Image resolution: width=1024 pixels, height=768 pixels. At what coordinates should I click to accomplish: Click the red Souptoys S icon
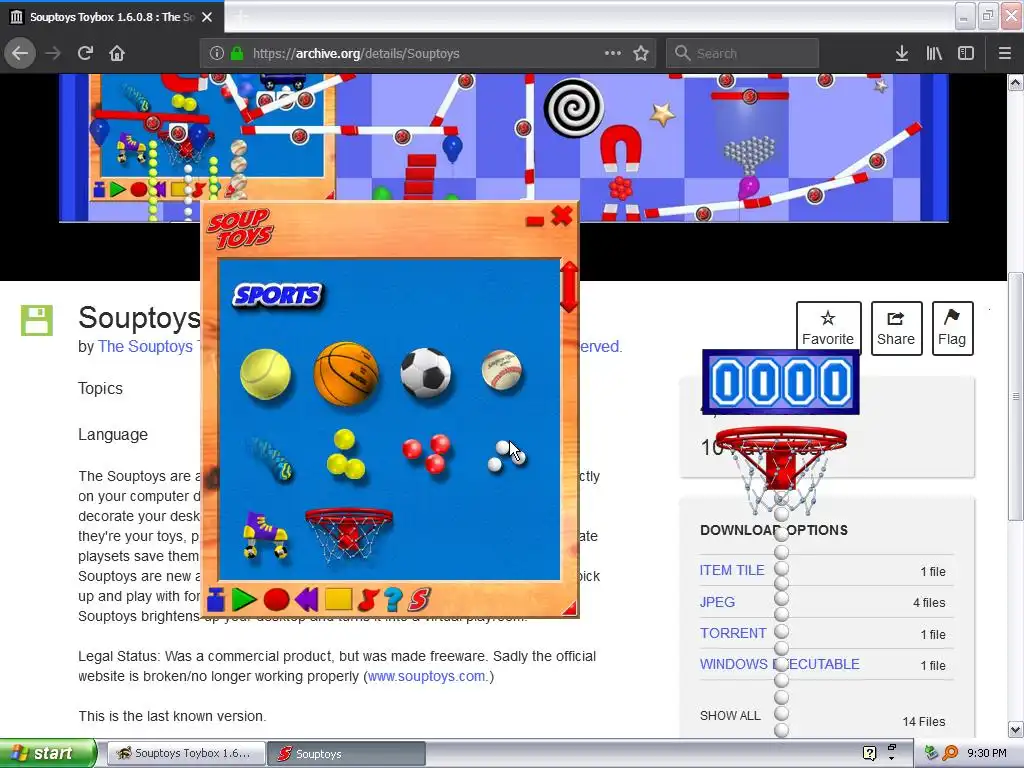(x=419, y=599)
